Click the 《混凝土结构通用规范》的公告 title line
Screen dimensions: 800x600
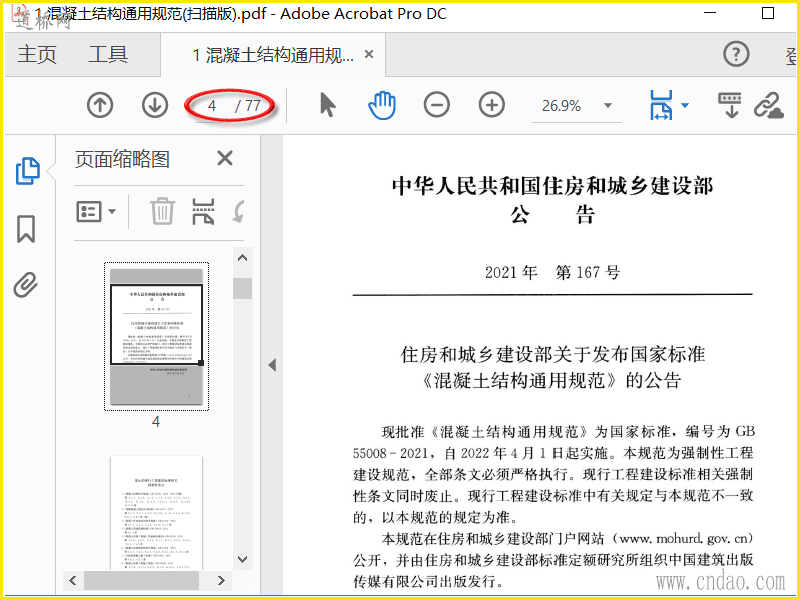point(553,381)
